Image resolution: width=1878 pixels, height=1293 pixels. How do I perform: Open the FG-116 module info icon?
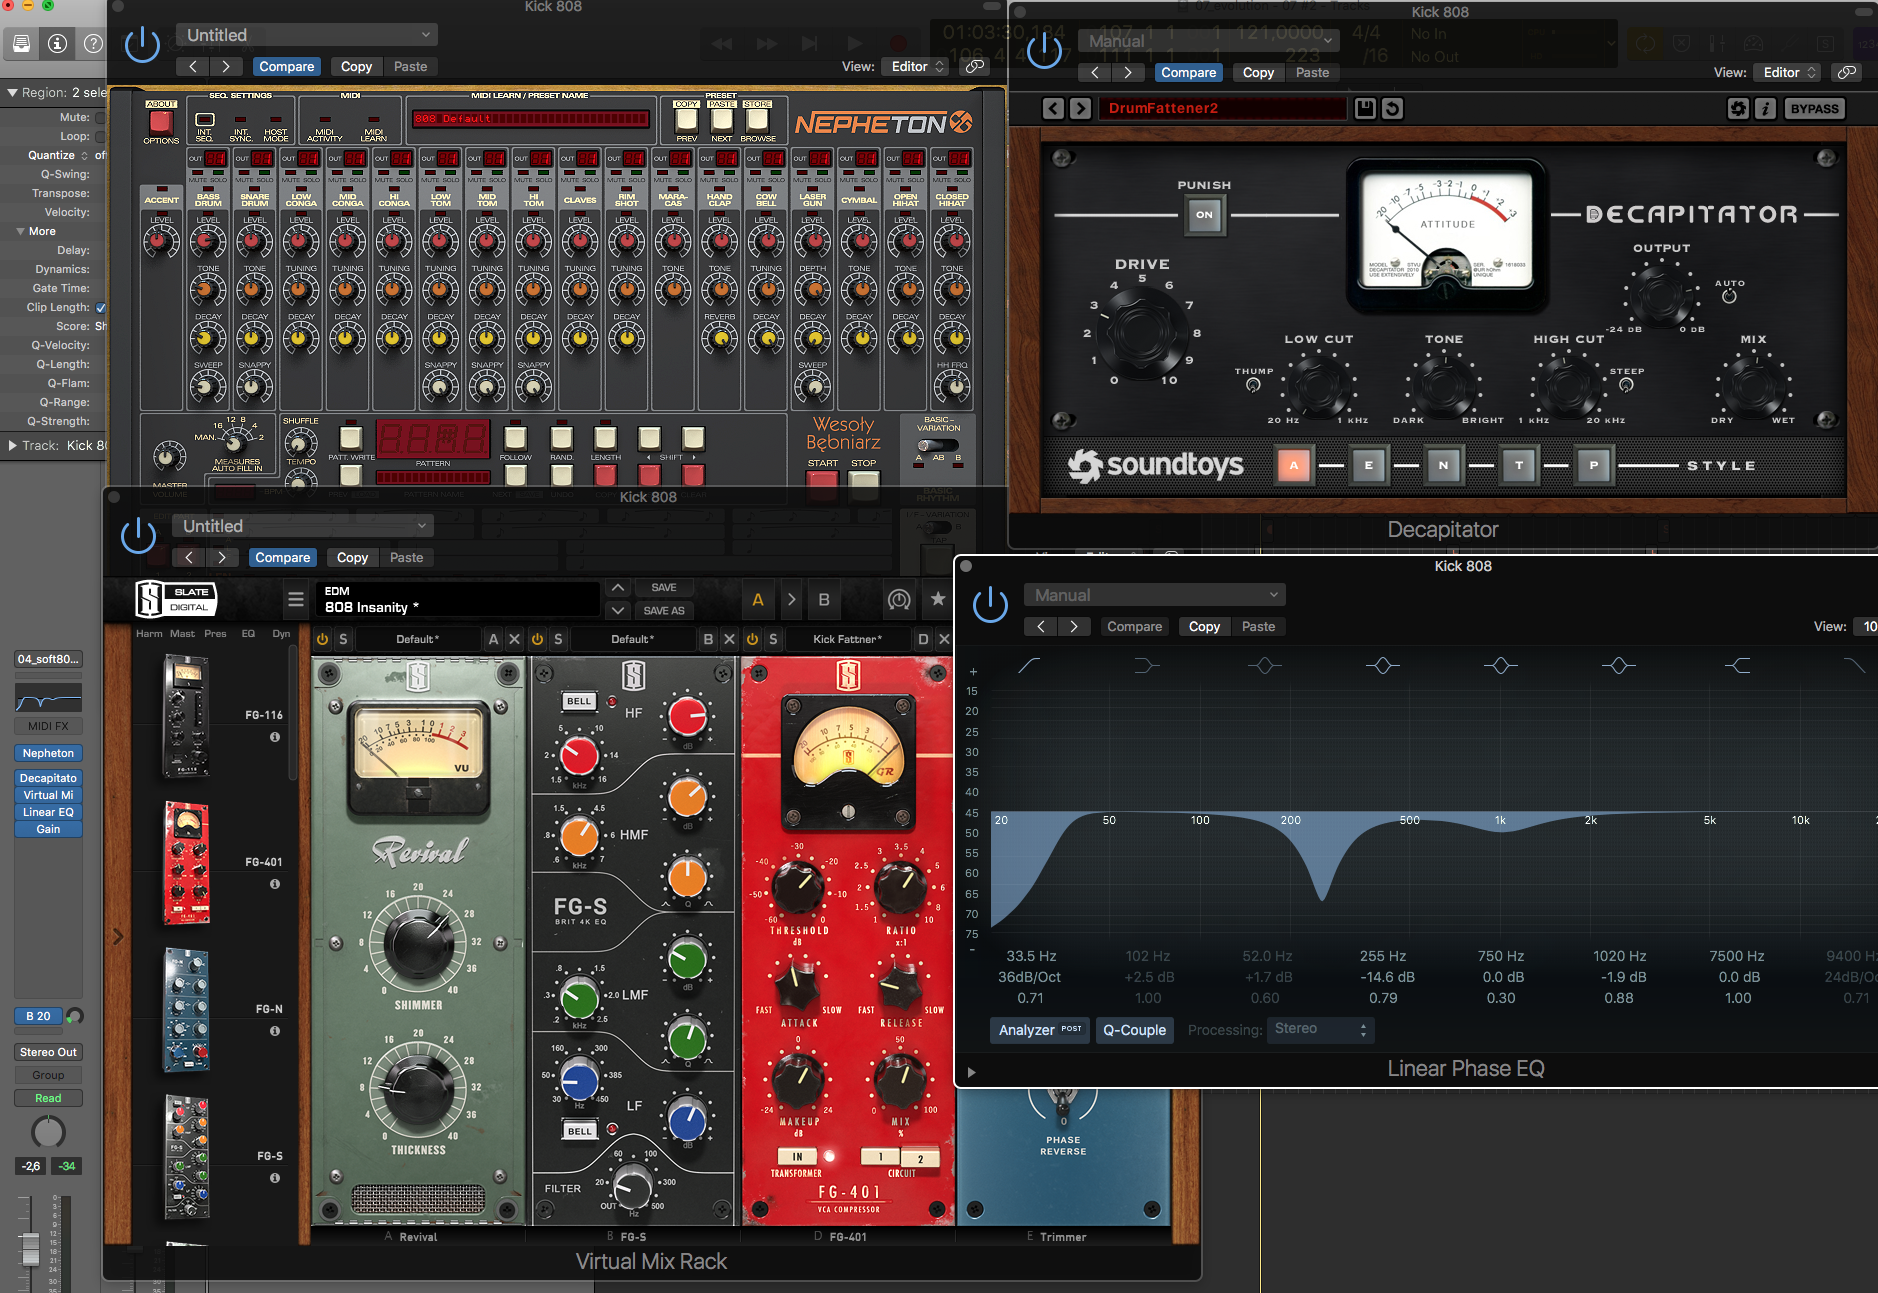click(x=275, y=737)
